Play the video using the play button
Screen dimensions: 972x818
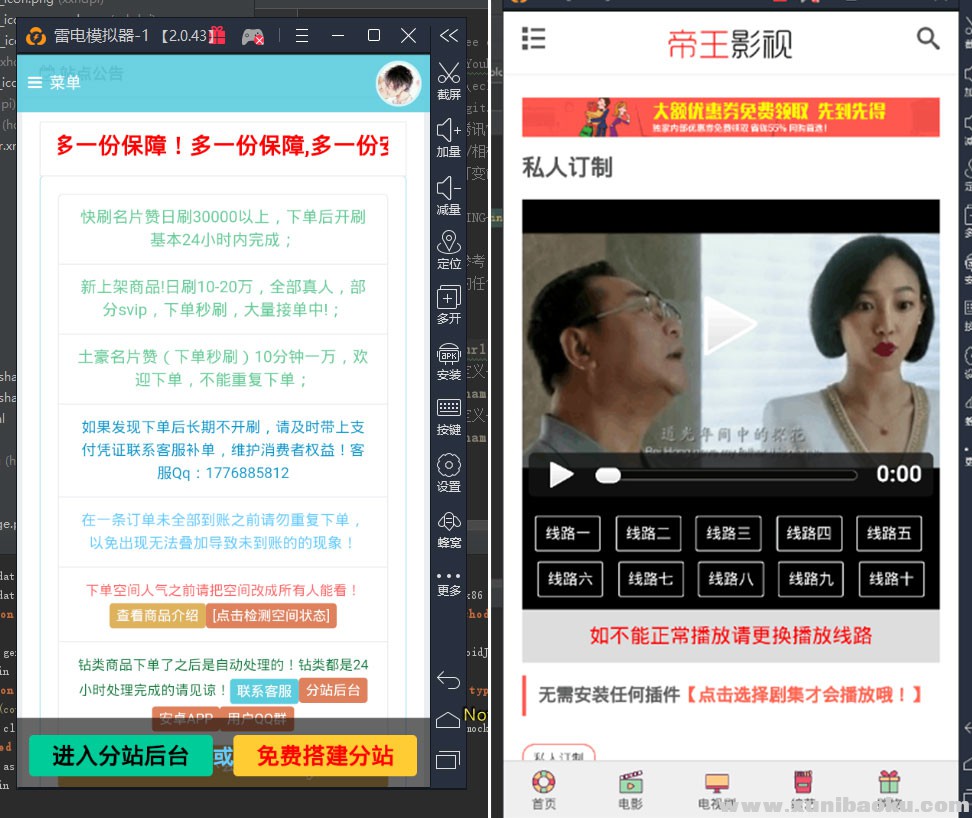562,474
